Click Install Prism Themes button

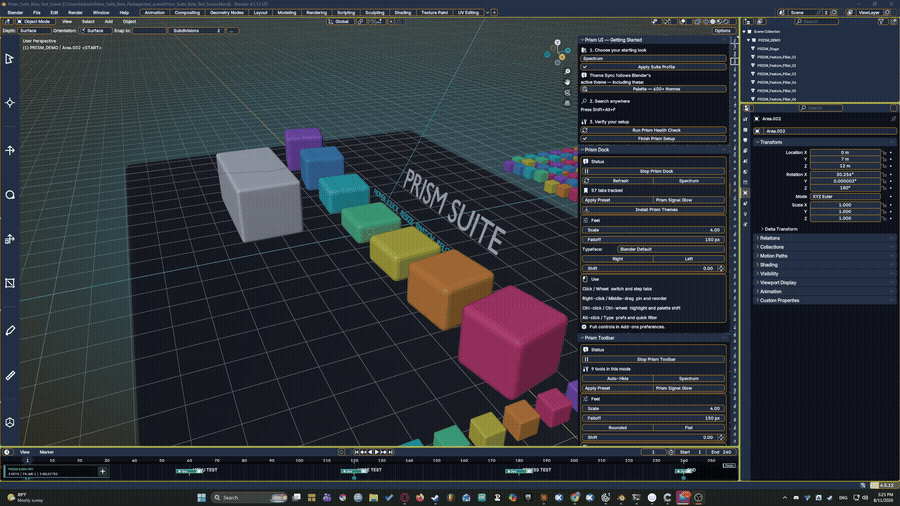[654, 210]
